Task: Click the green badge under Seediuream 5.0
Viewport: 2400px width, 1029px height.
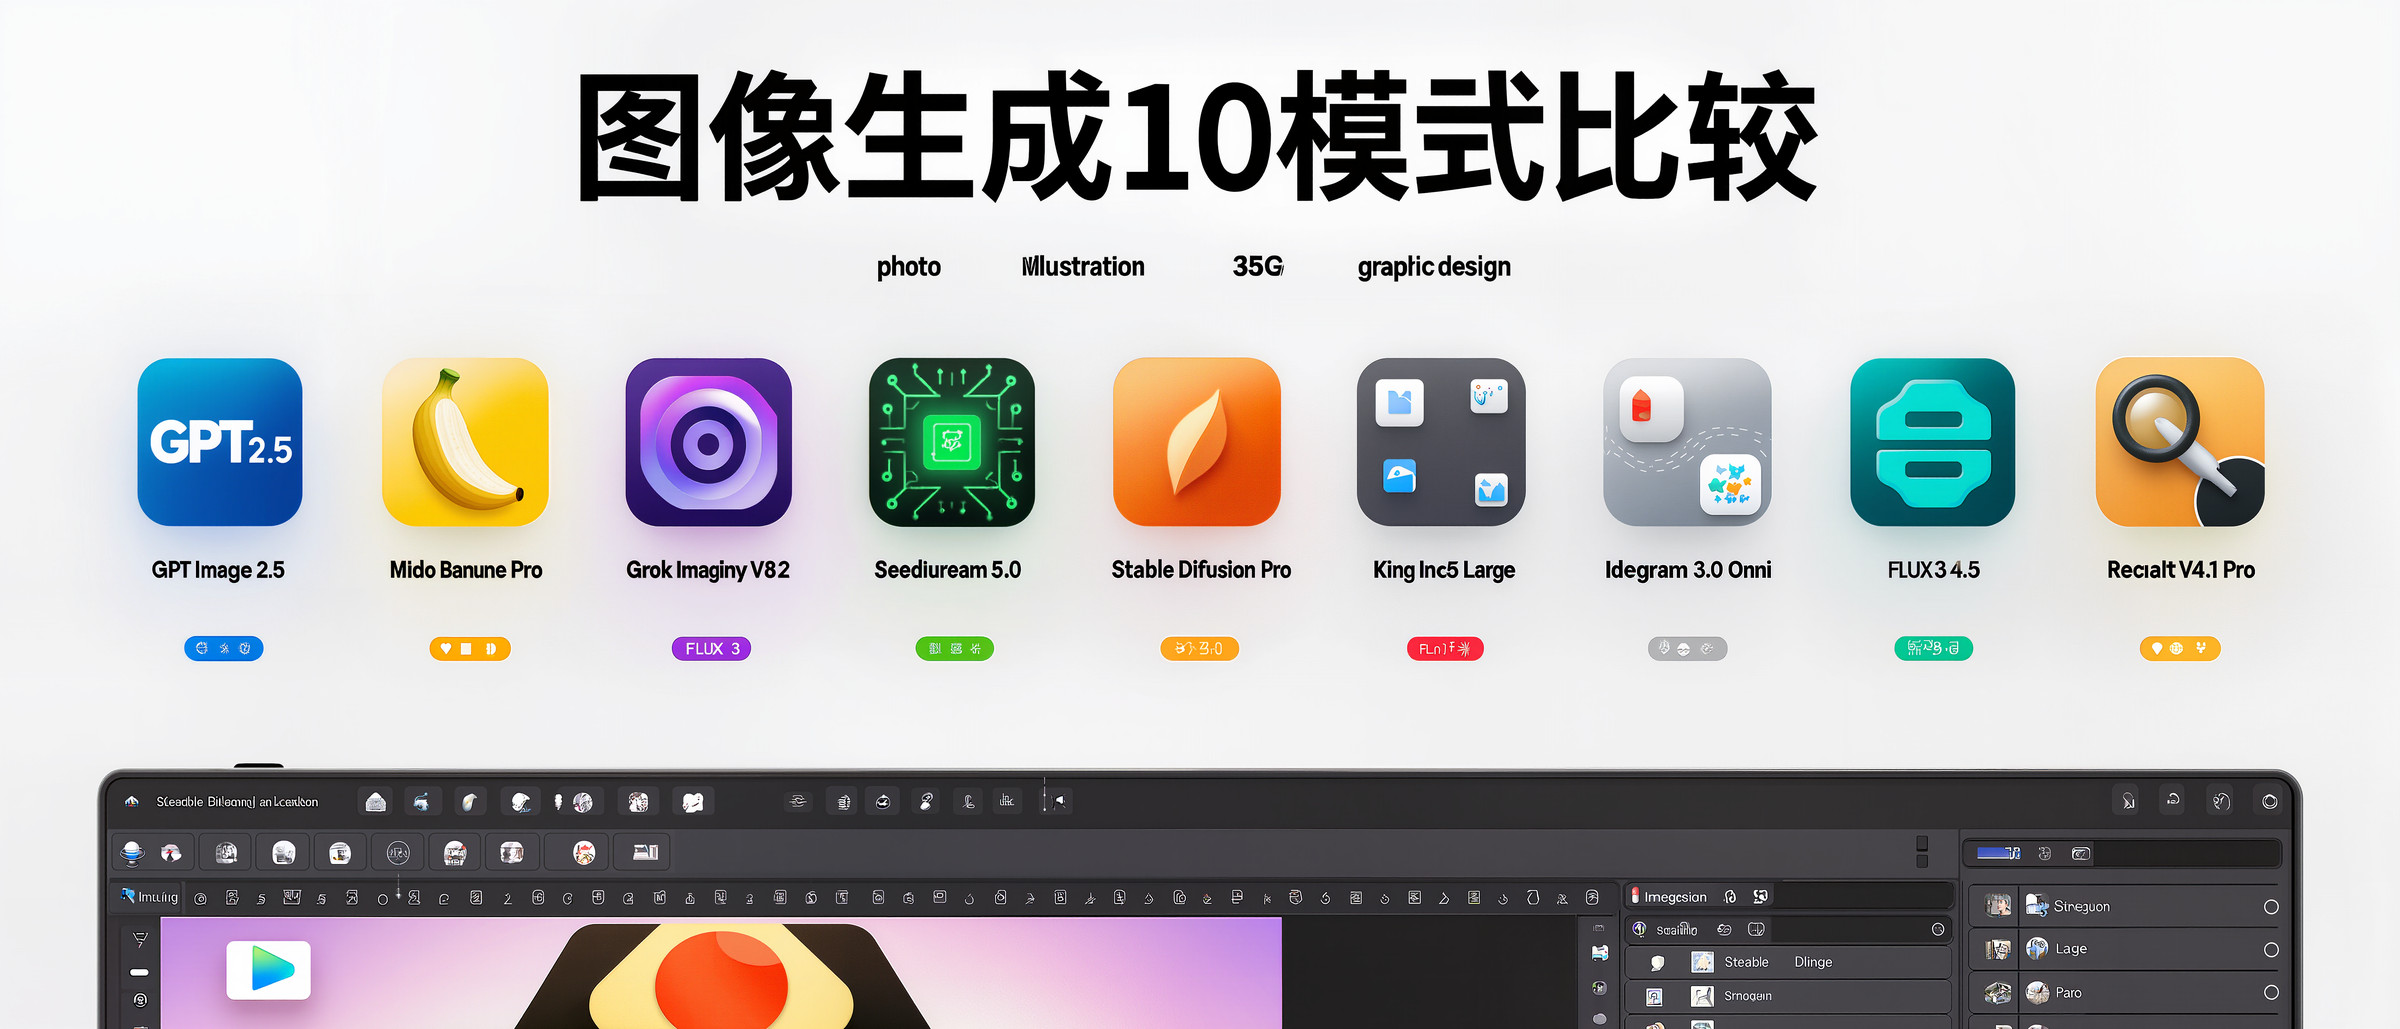Action: [955, 649]
